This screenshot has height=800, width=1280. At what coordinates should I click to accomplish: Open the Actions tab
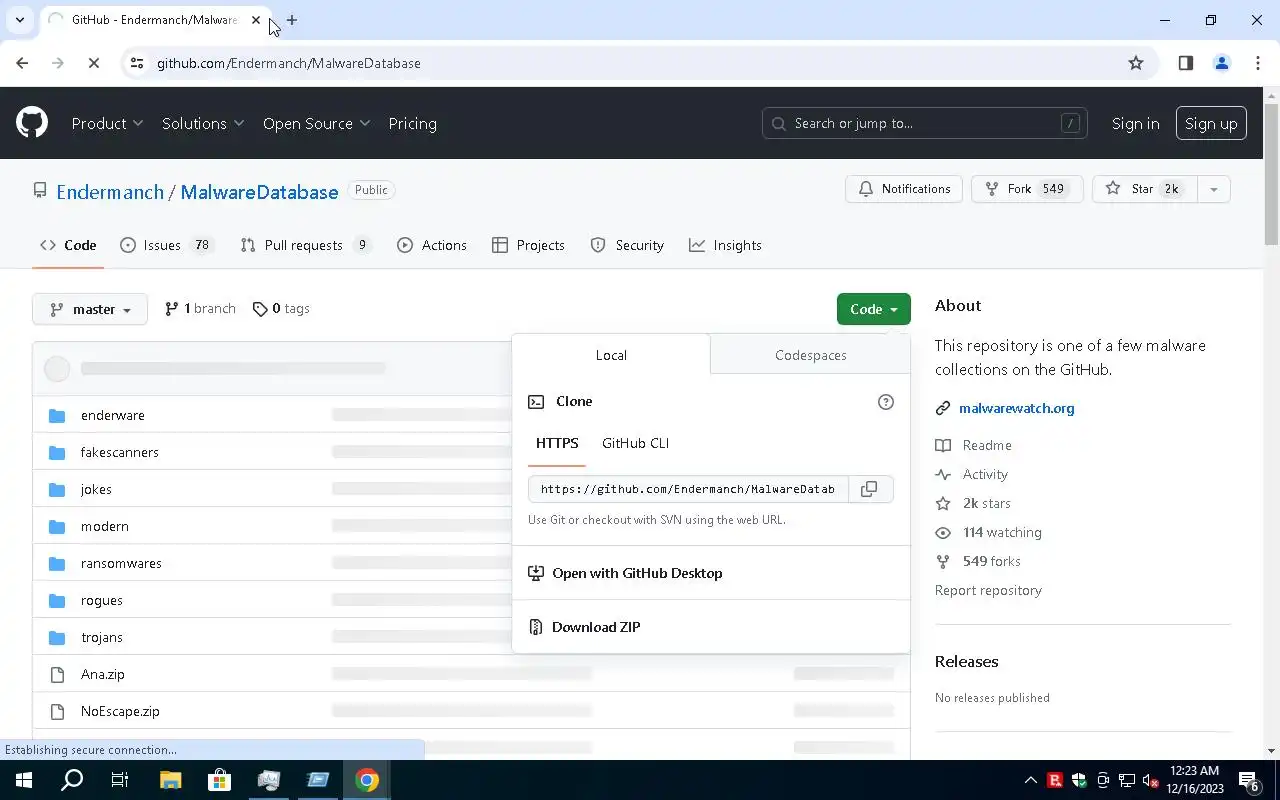[432, 245]
